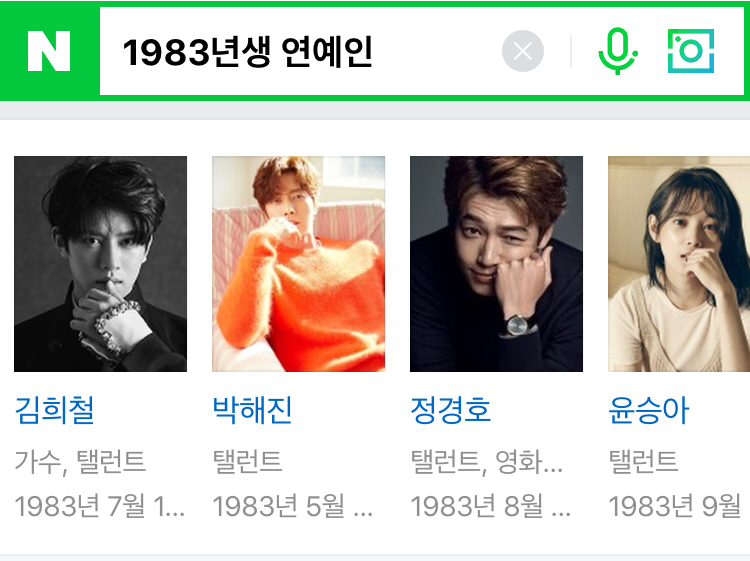Click the Naver N logo
Viewport: 750px width, 561px height.
point(49,51)
